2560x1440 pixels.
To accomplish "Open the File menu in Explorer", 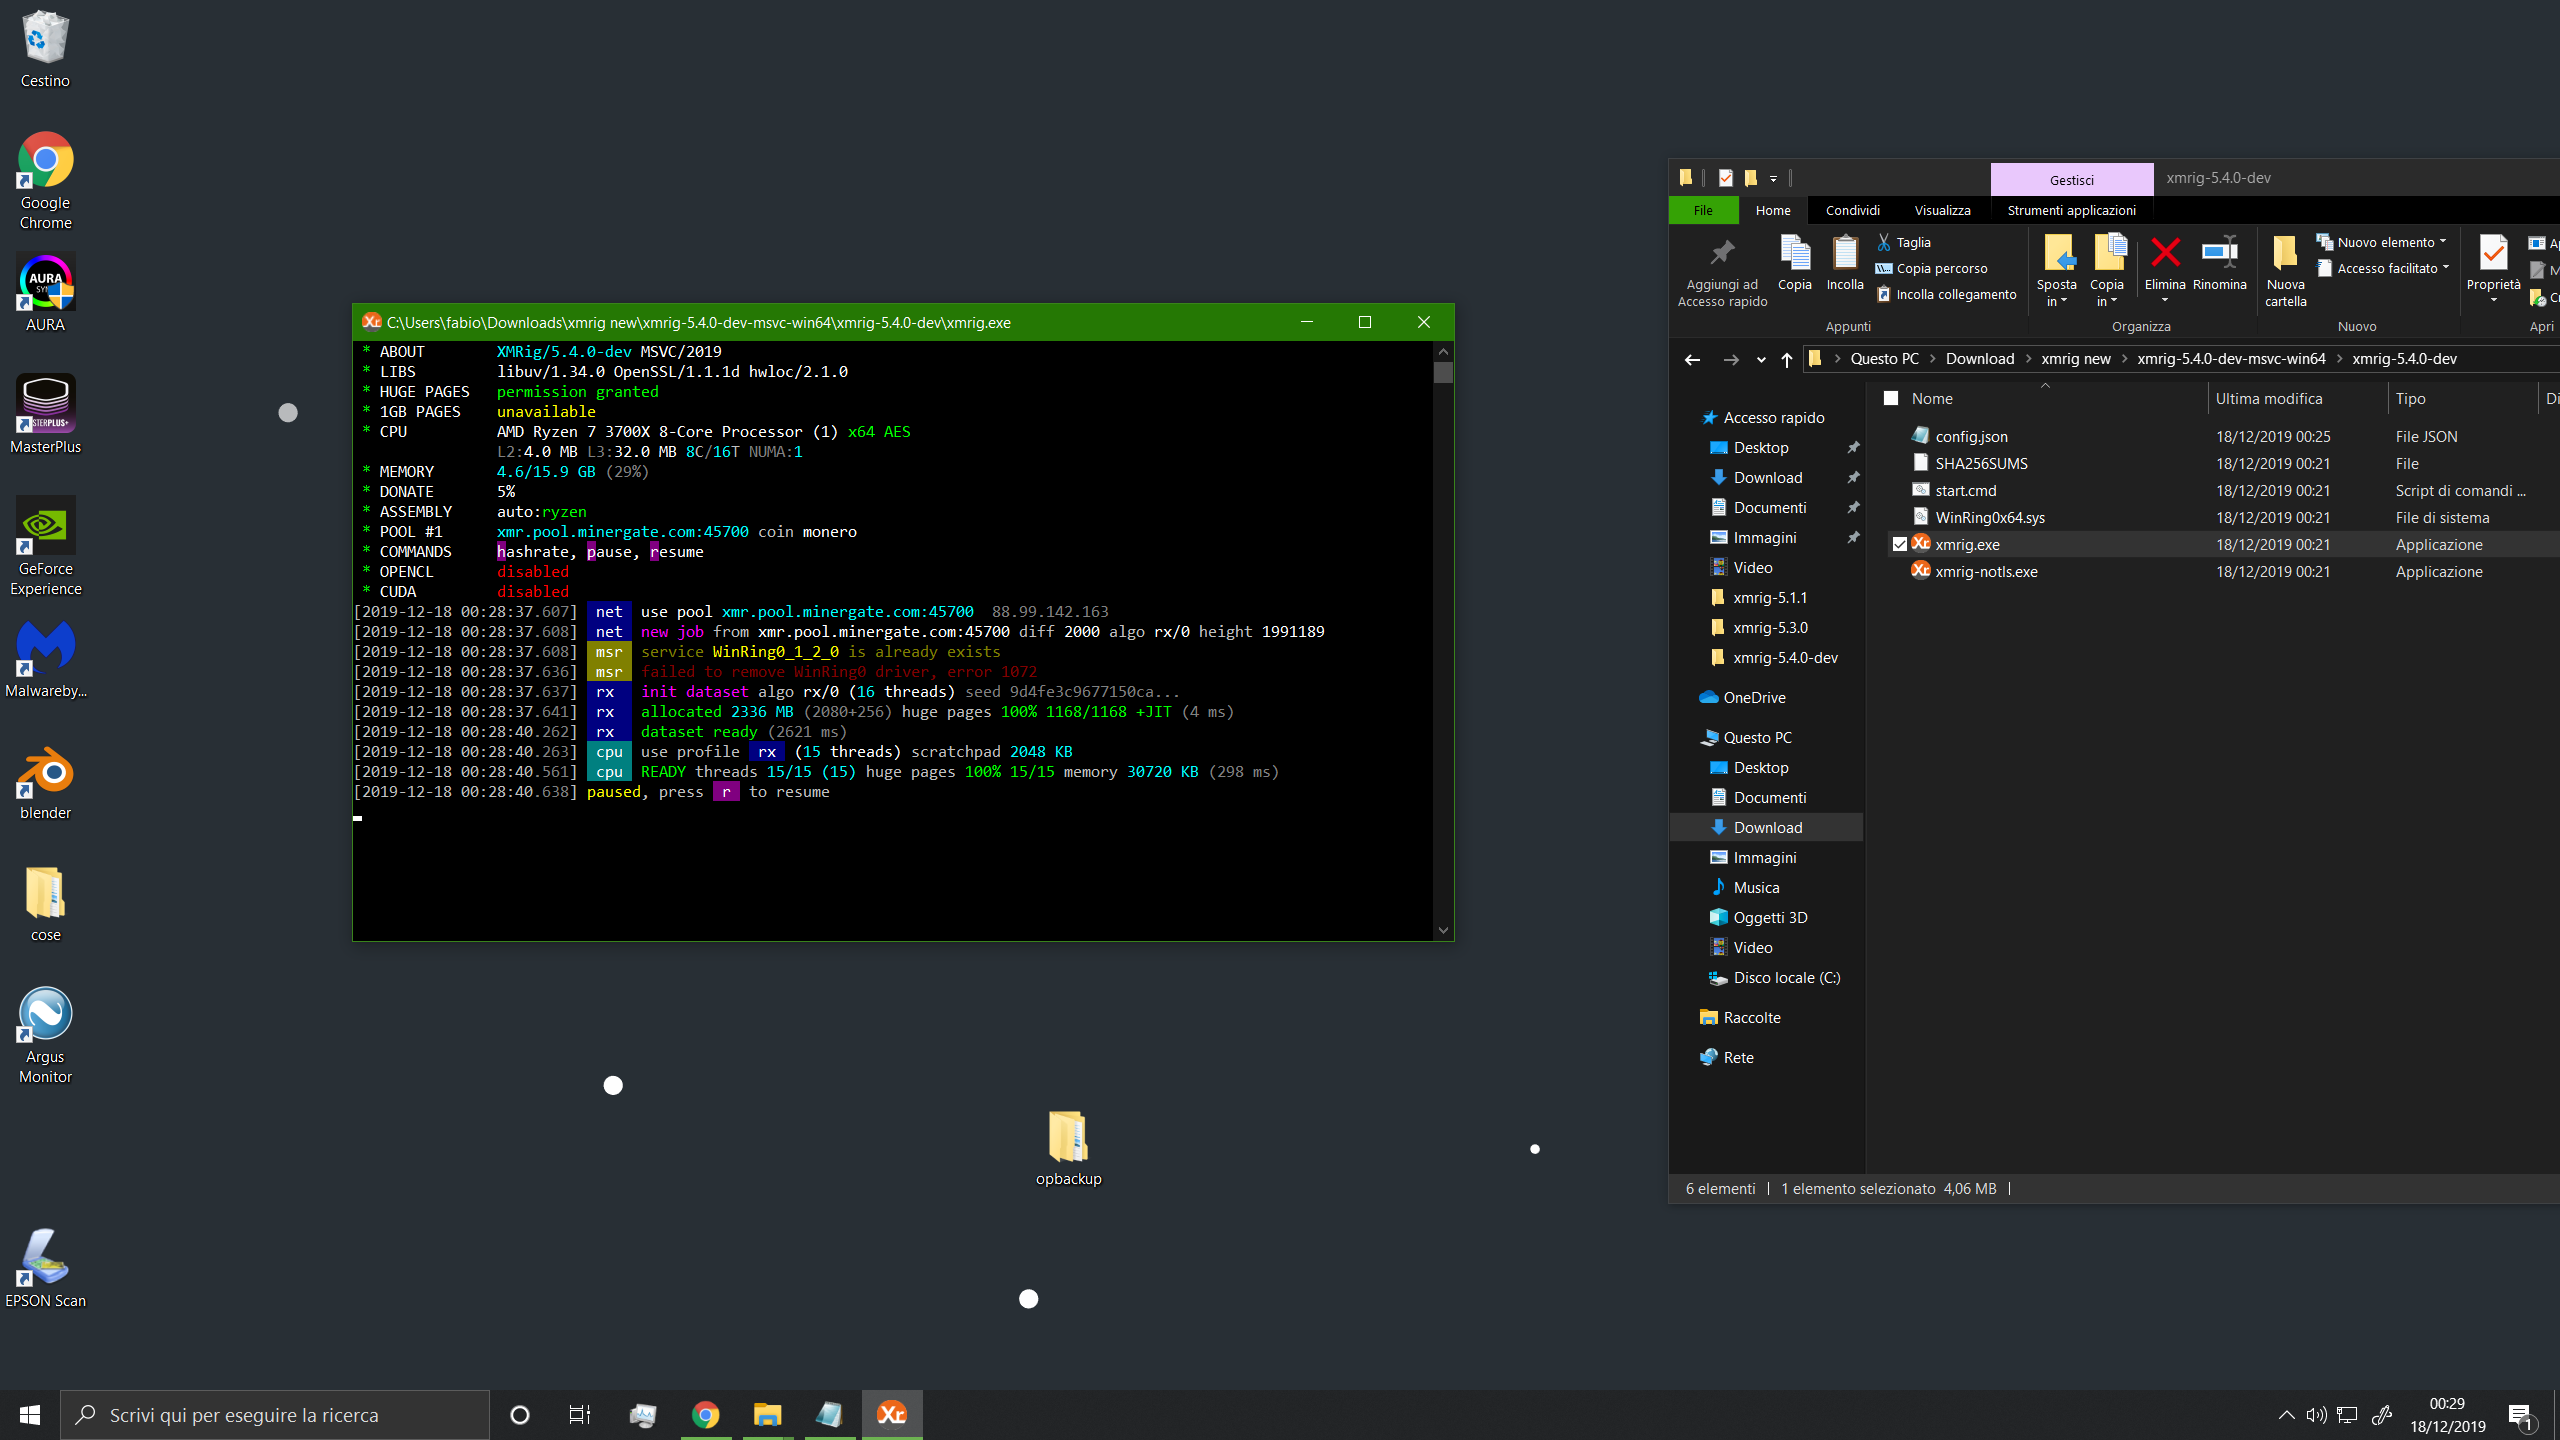I will point(1703,210).
